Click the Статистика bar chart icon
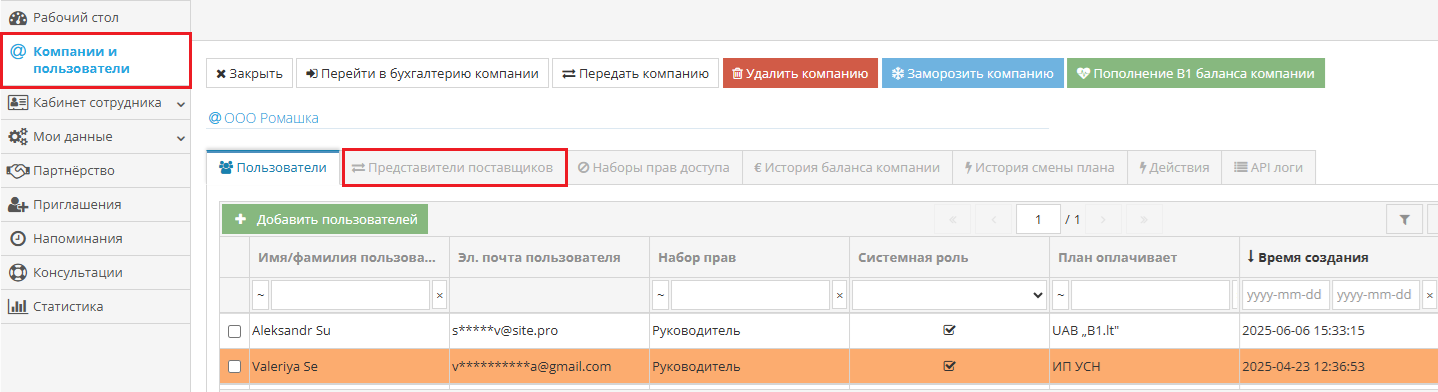 (18, 306)
